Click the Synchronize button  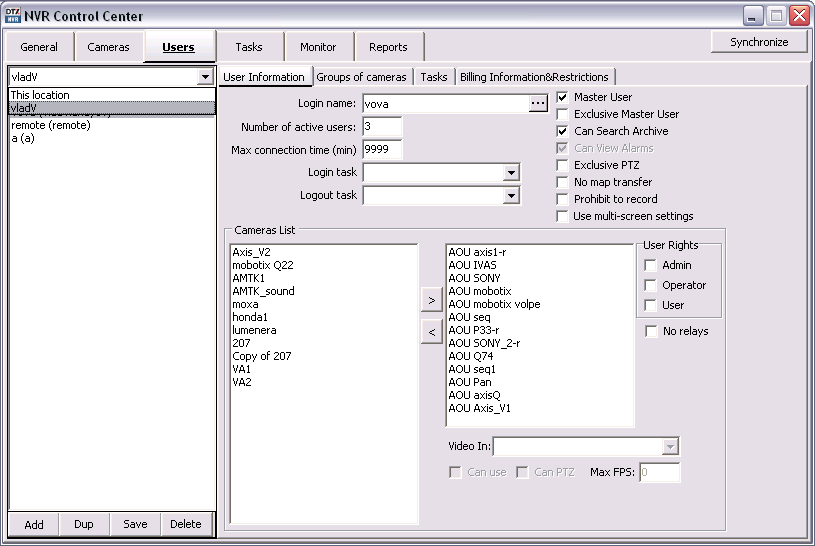pos(759,42)
